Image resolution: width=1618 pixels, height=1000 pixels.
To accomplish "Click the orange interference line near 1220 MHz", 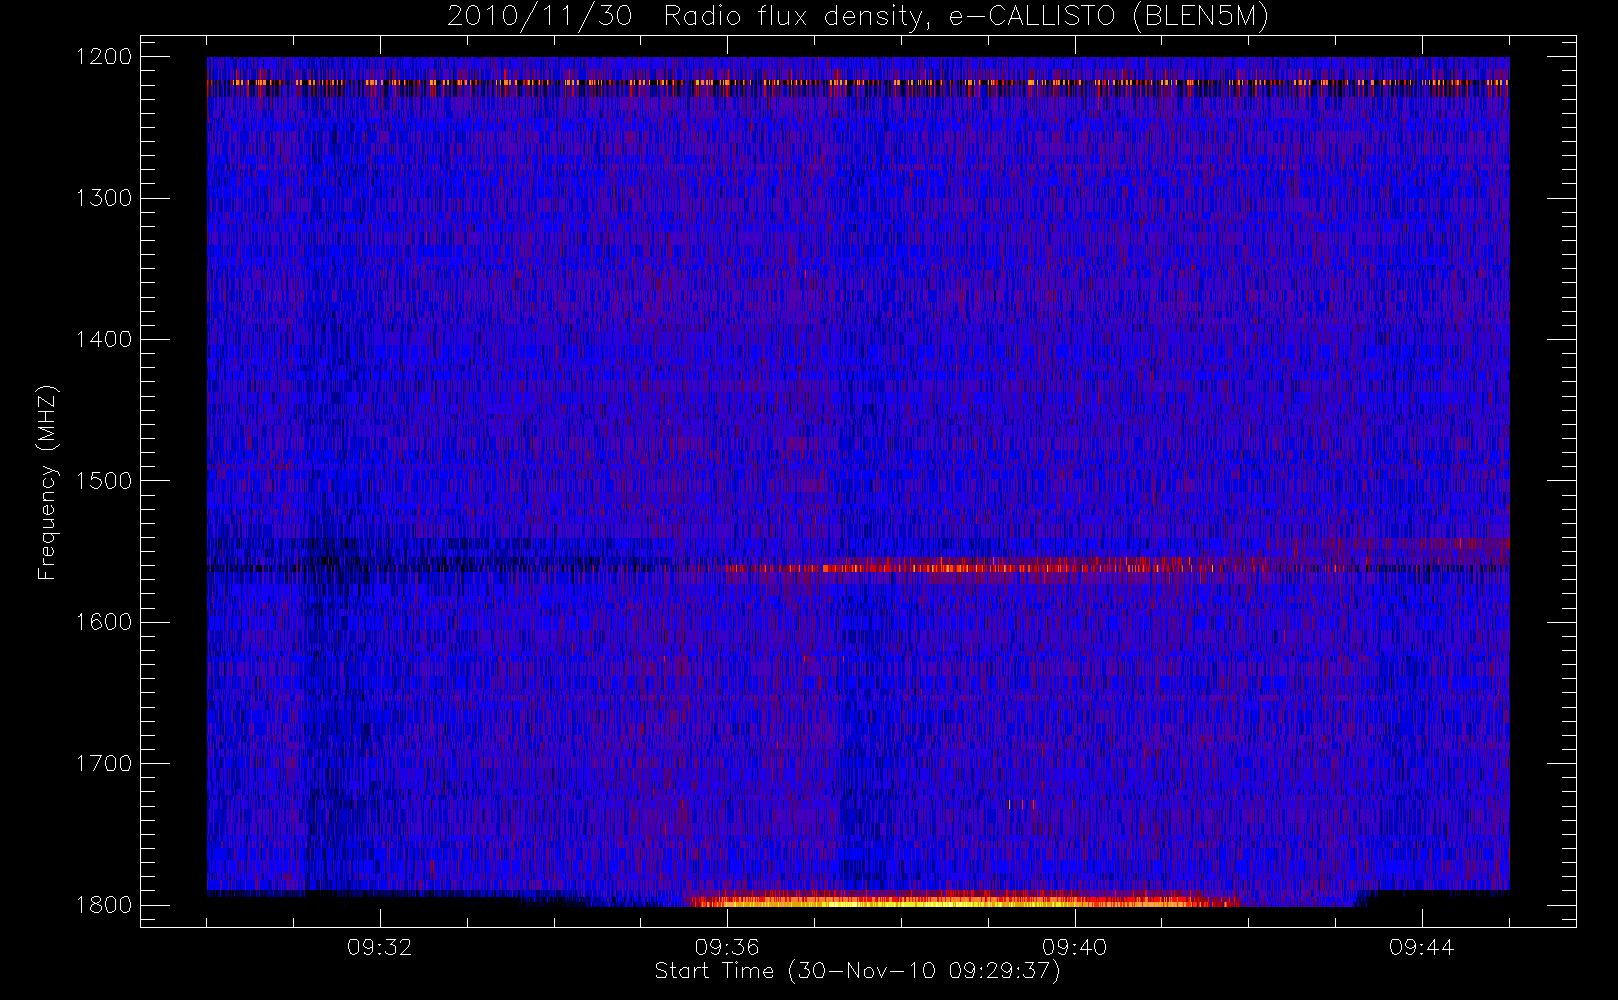I will (x=858, y=83).
